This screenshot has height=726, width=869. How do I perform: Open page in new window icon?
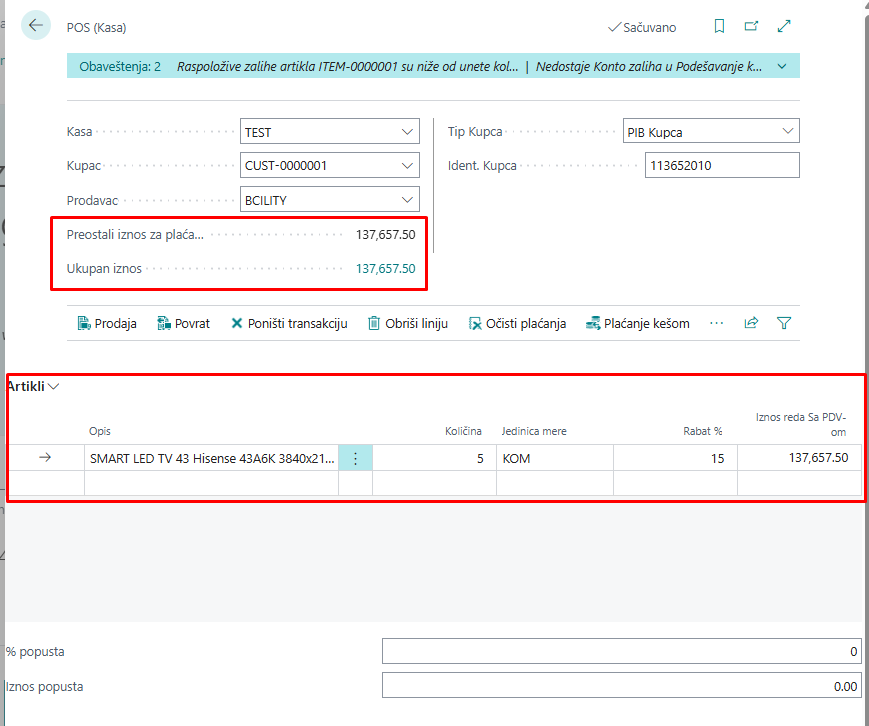pyautogui.click(x=752, y=27)
